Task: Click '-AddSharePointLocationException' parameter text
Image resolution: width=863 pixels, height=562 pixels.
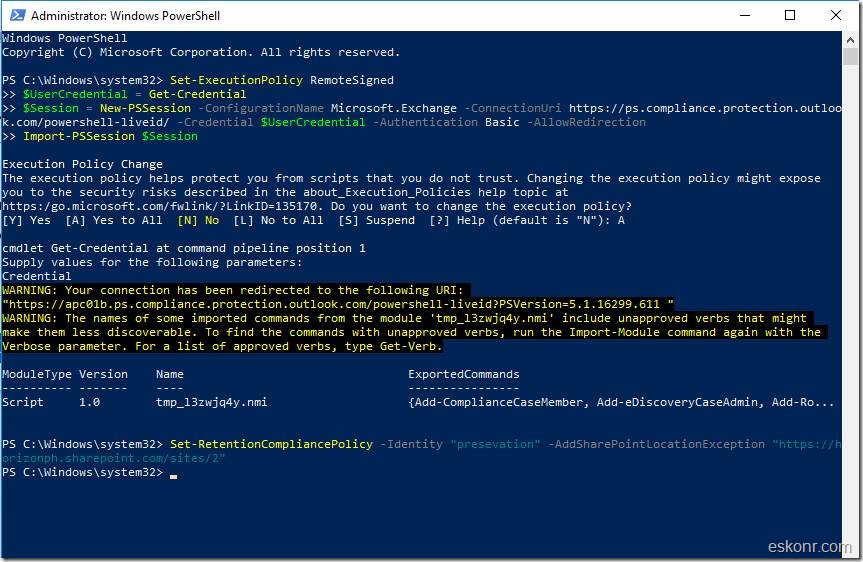Action: (656, 444)
